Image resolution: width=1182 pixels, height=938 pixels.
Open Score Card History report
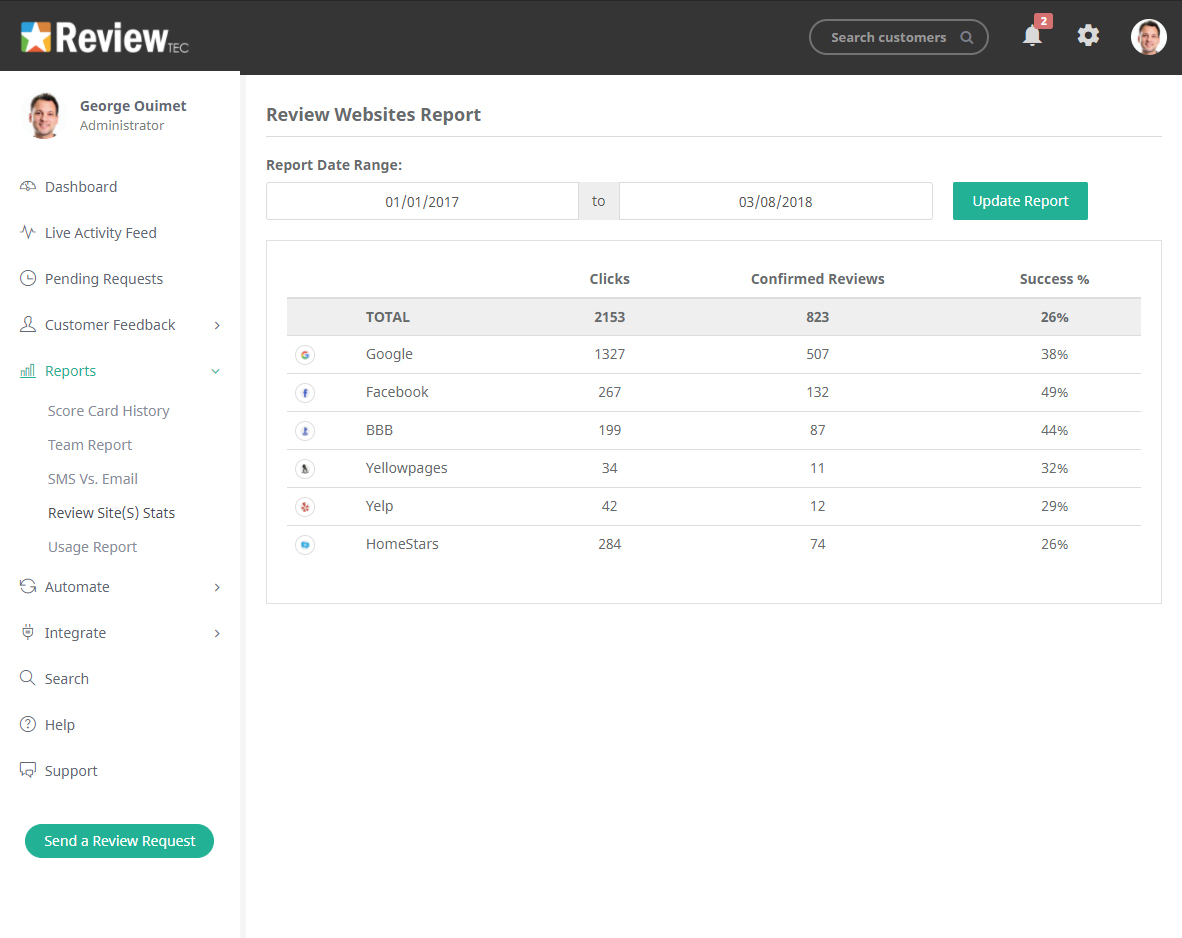[x=109, y=410]
